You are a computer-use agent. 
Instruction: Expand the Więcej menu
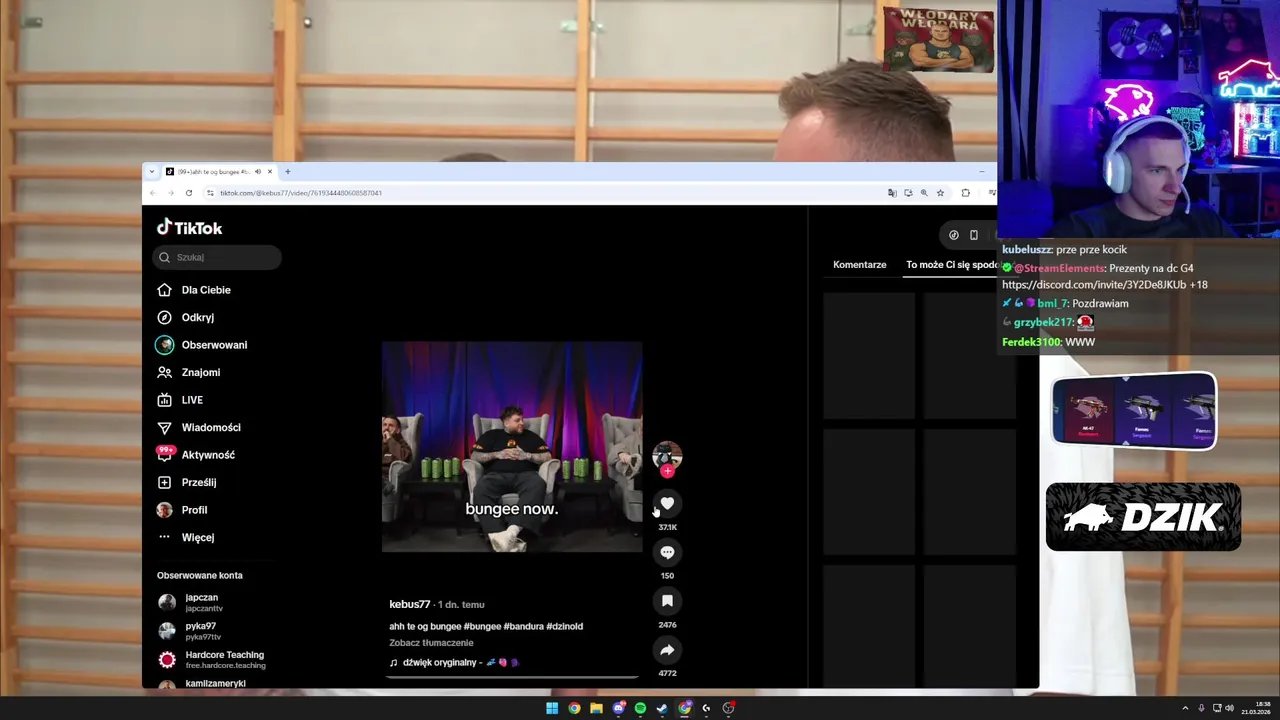(x=186, y=537)
